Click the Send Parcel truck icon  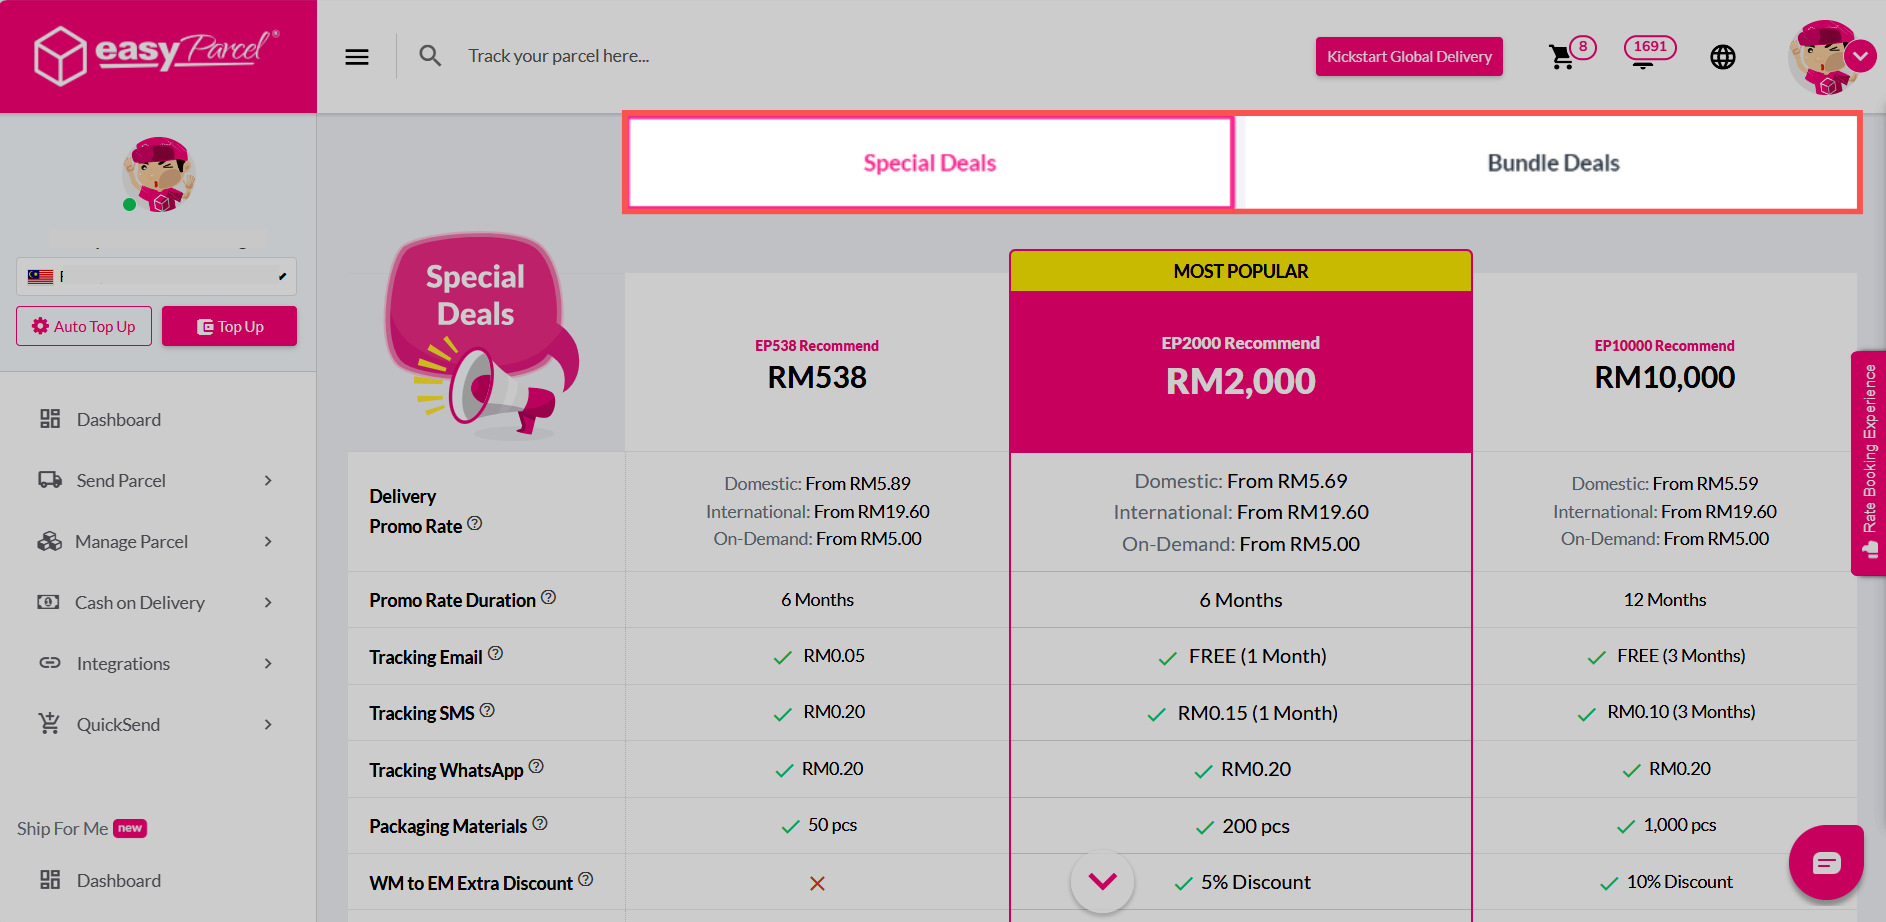pyautogui.click(x=50, y=480)
